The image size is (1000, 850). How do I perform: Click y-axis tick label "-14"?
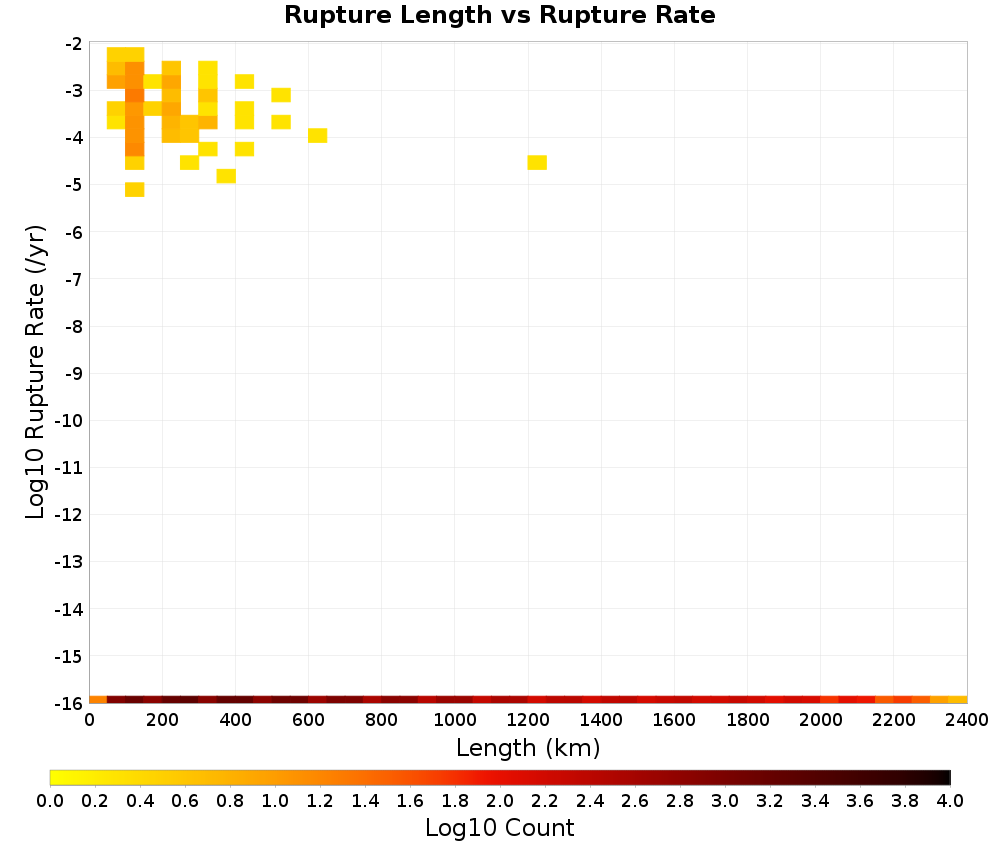coord(68,609)
